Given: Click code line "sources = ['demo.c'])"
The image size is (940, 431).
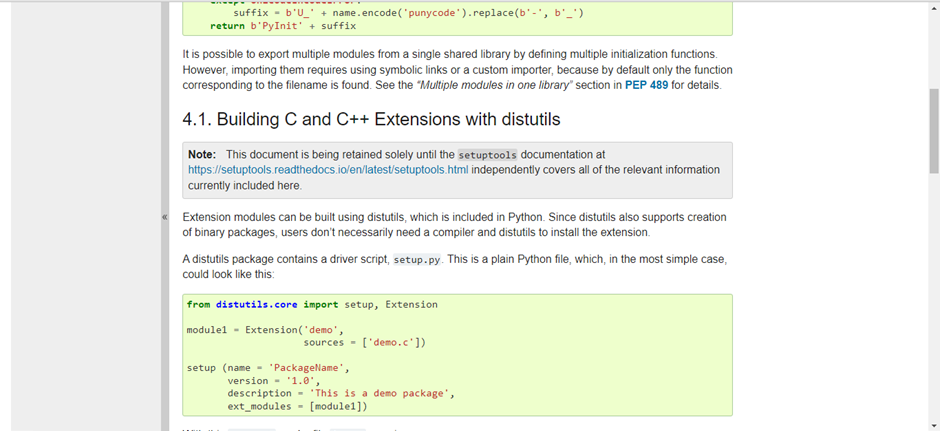Looking at the screenshot, I should pyautogui.click(x=364, y=342).
